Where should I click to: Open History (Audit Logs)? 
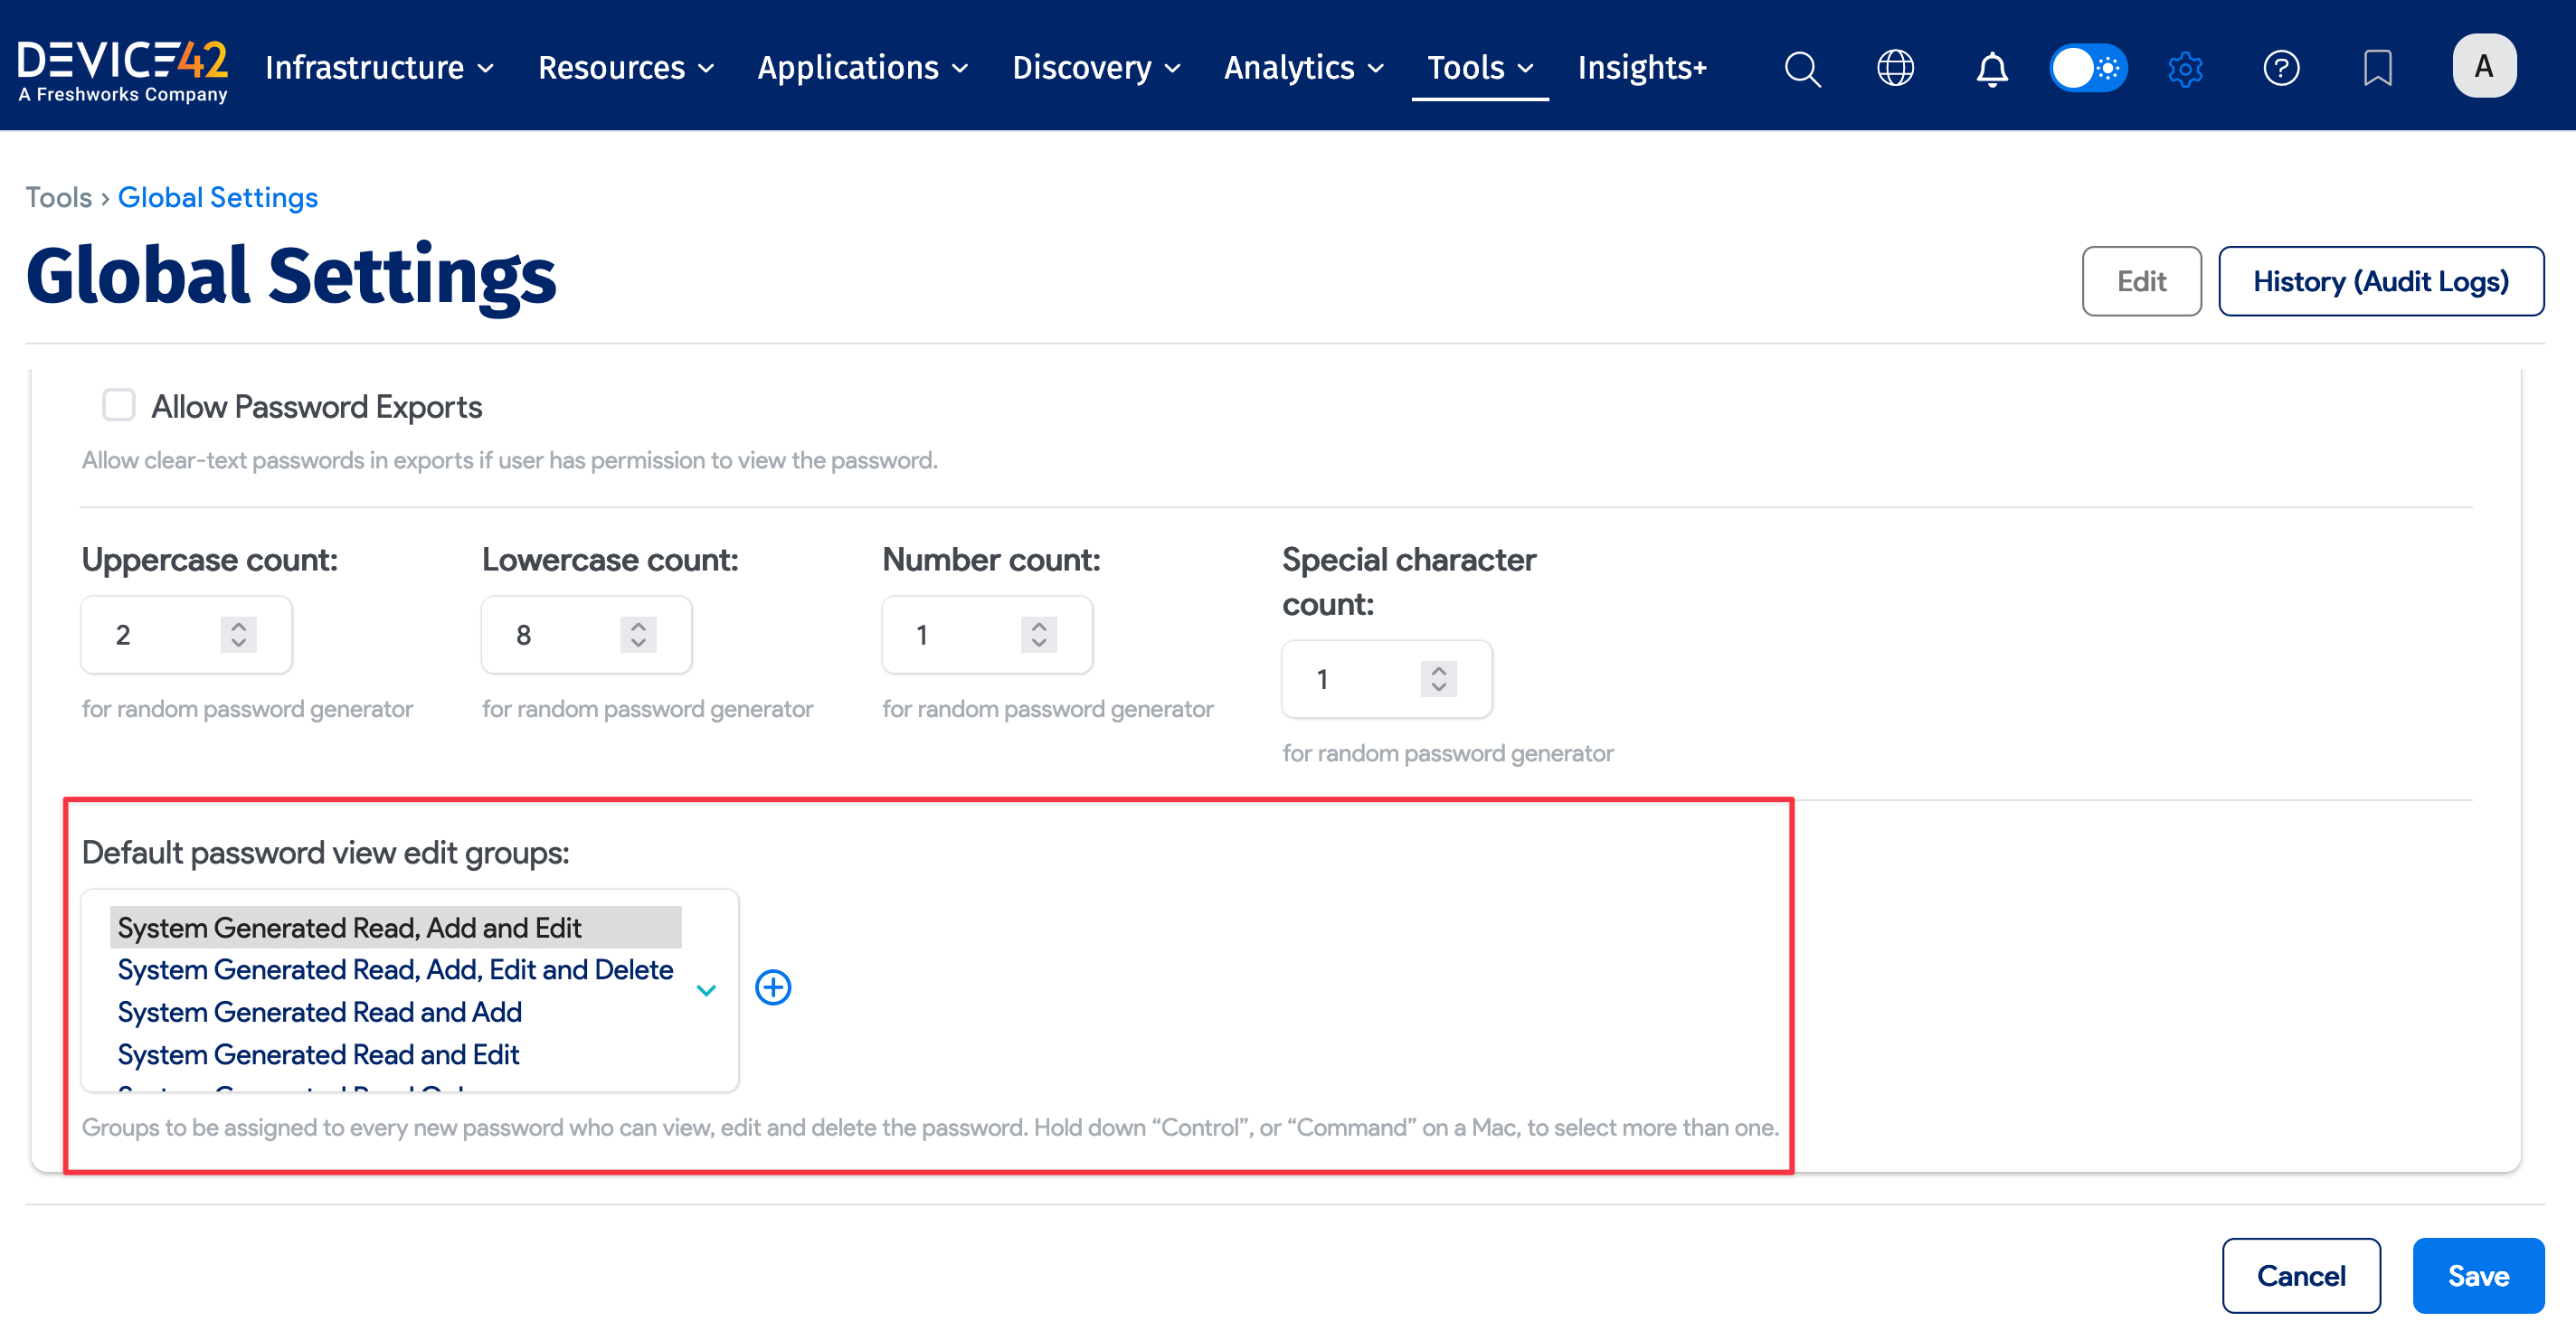[x=2380, y=281]
